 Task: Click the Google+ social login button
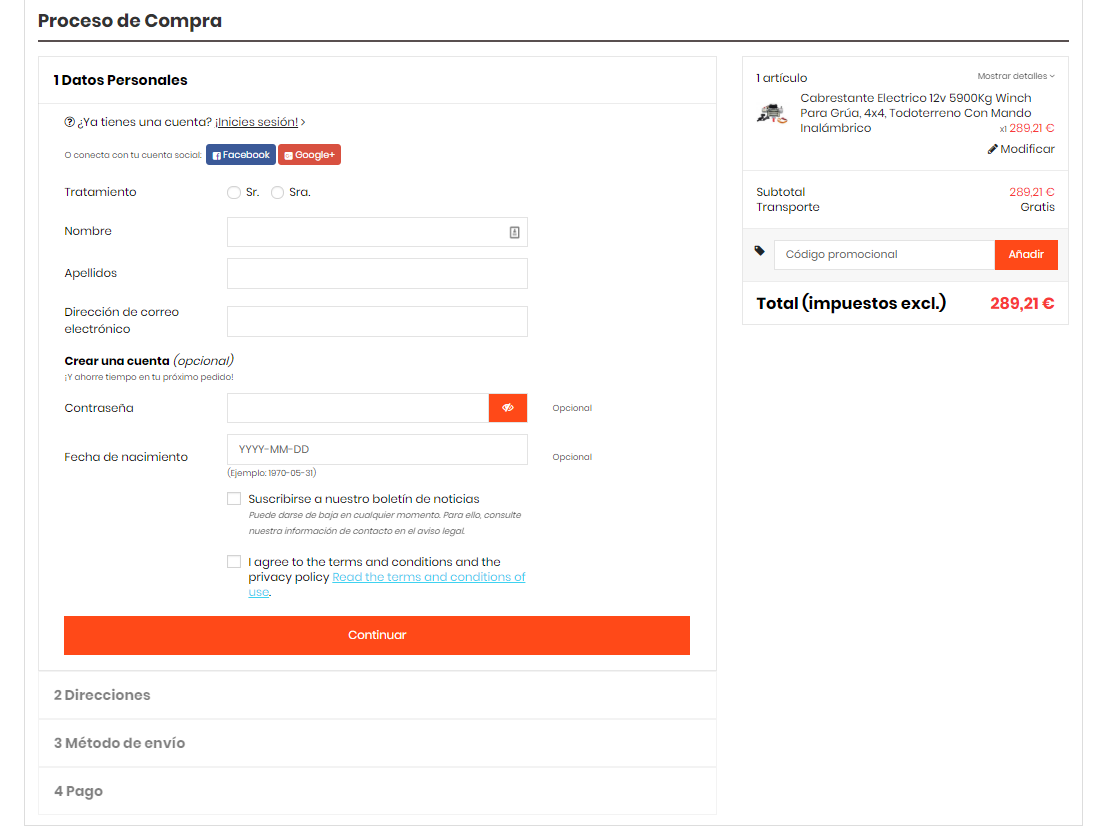tap(309, 155)
